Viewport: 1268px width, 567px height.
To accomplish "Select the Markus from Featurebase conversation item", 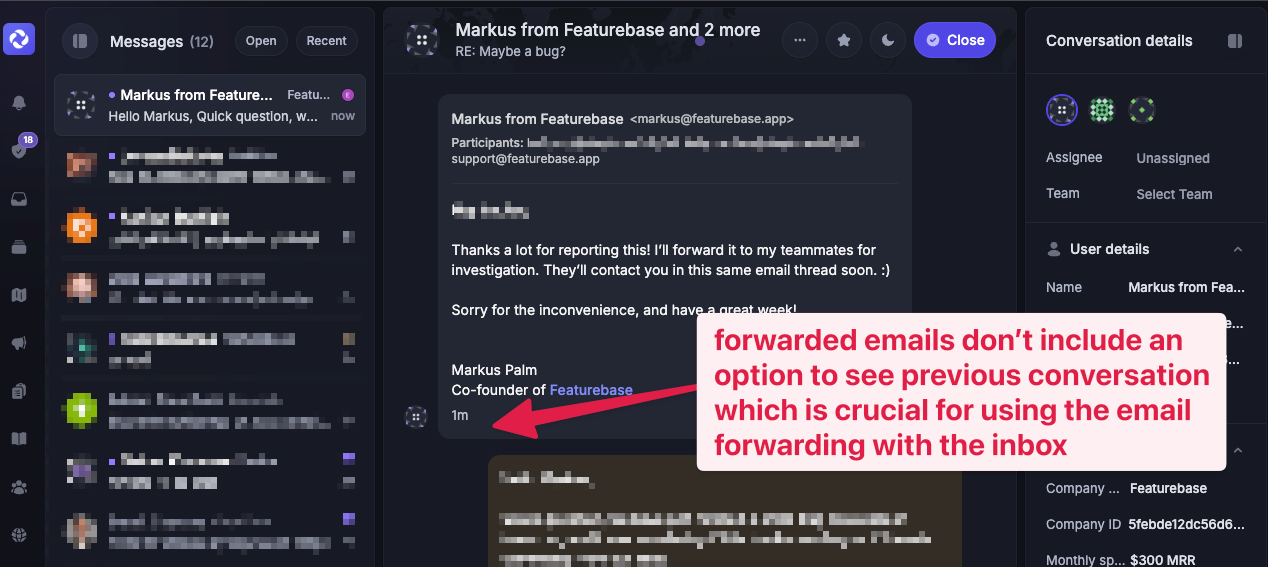I will point(210,105).
